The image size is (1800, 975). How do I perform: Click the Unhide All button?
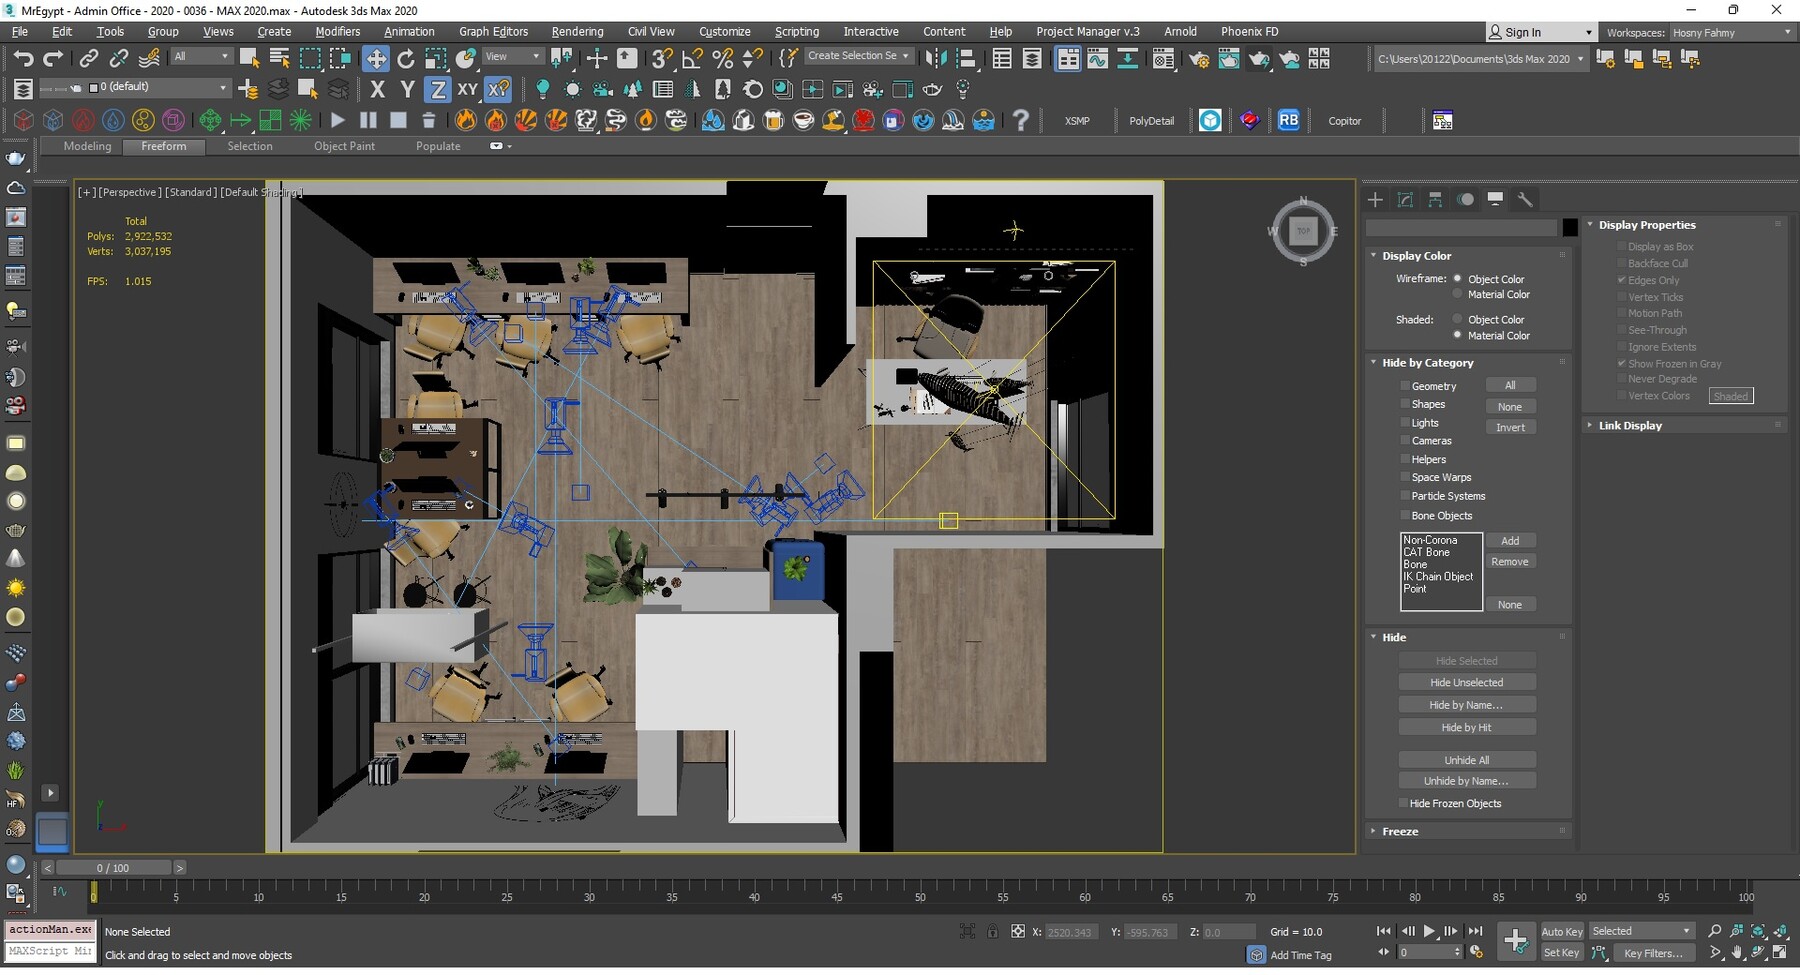coord(1466,760)
